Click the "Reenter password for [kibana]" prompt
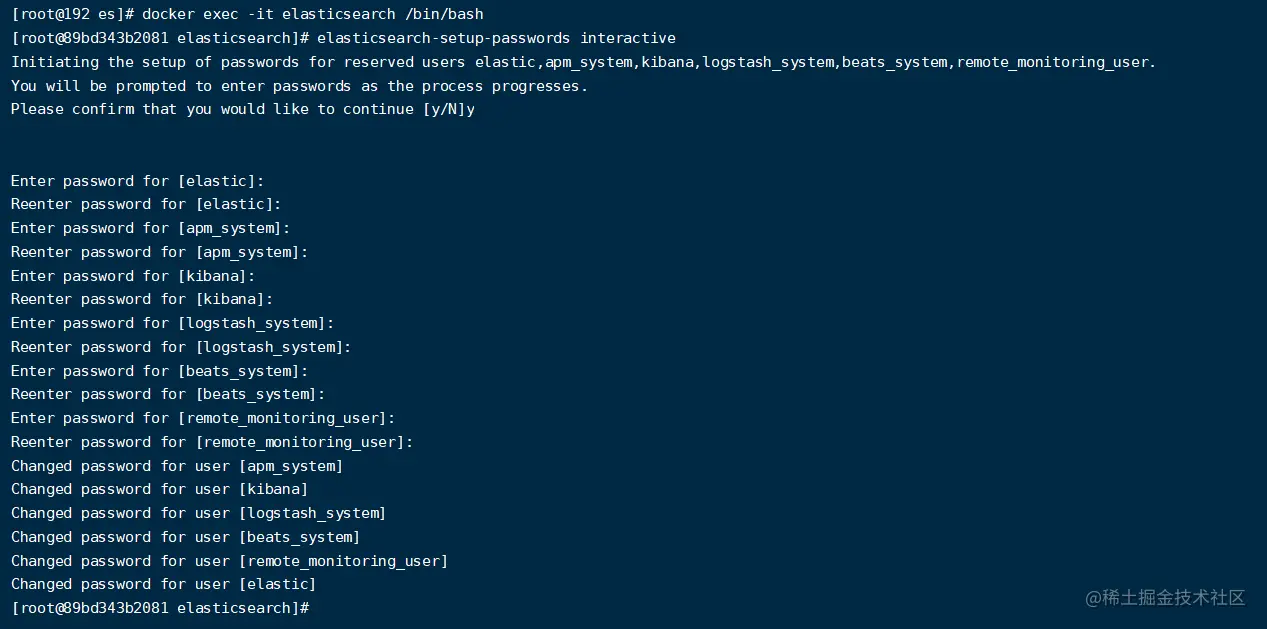1267x629 pixels. tap(142, 299)
